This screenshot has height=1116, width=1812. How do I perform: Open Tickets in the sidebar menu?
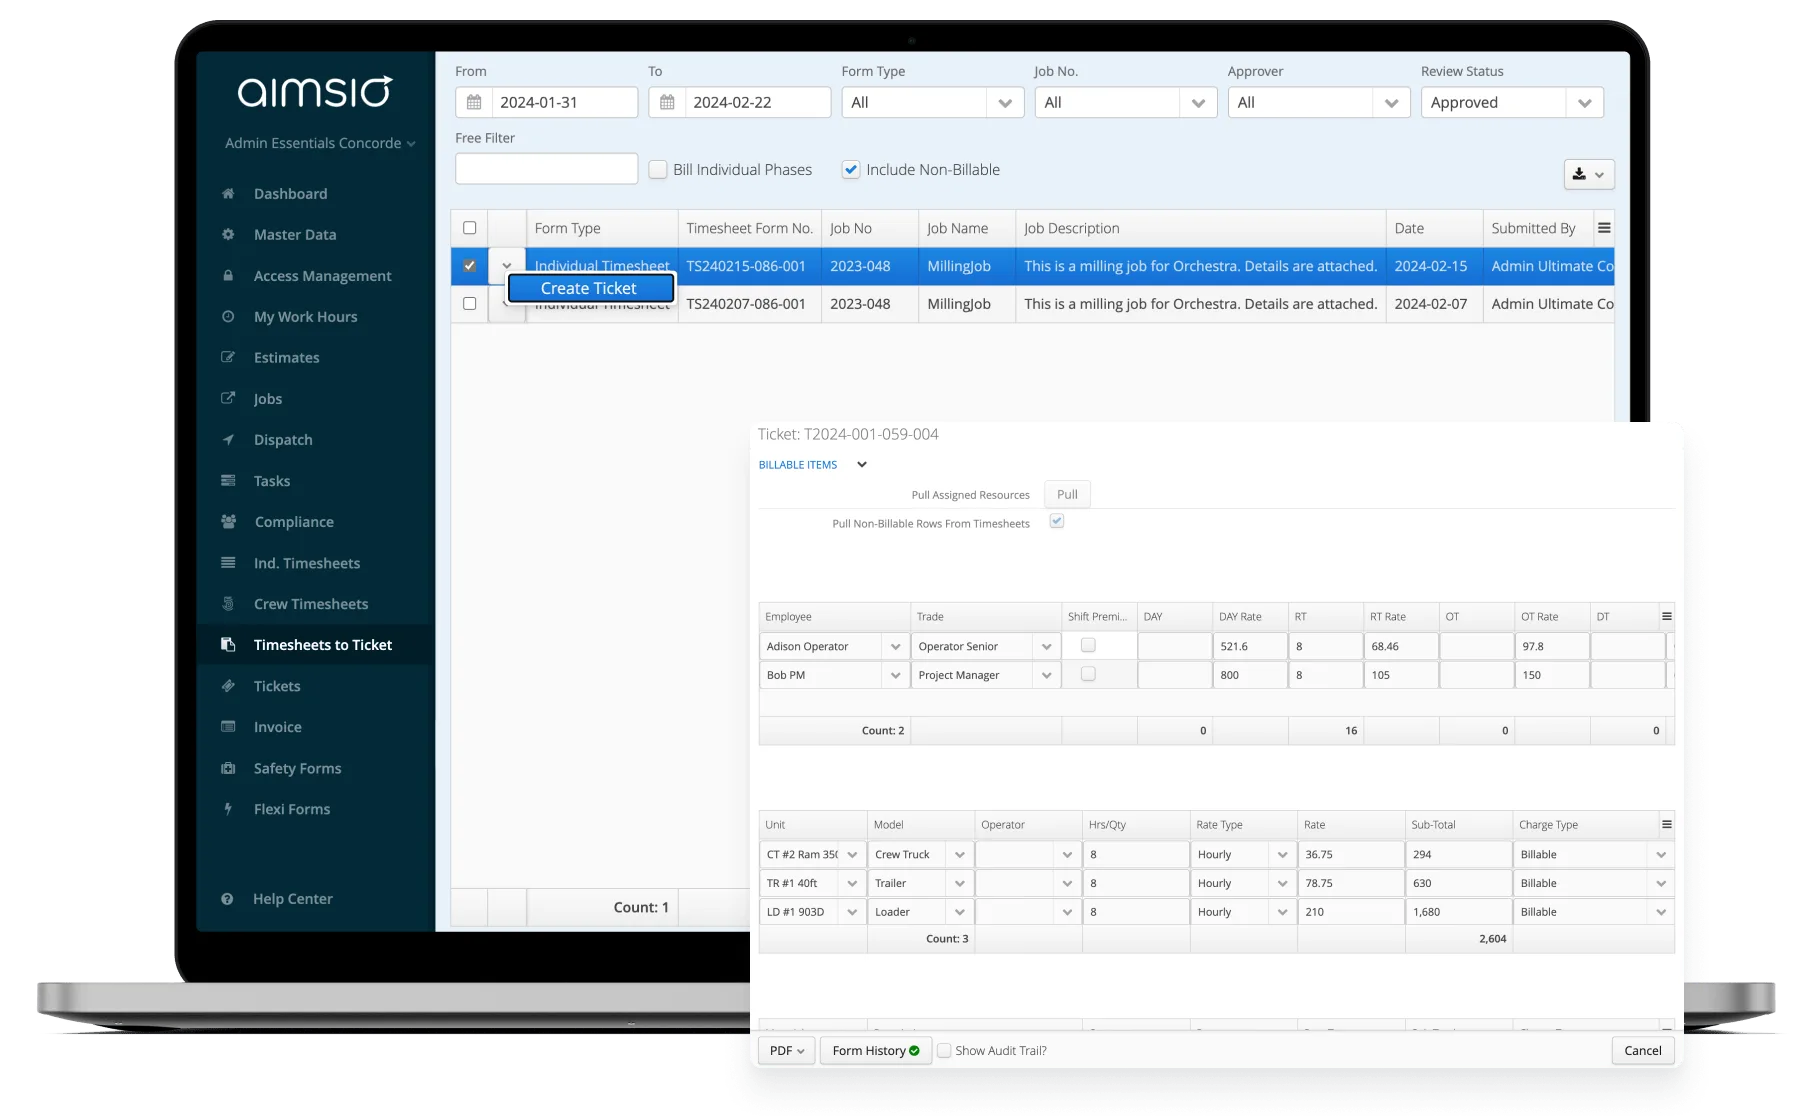tap(277, 686)
